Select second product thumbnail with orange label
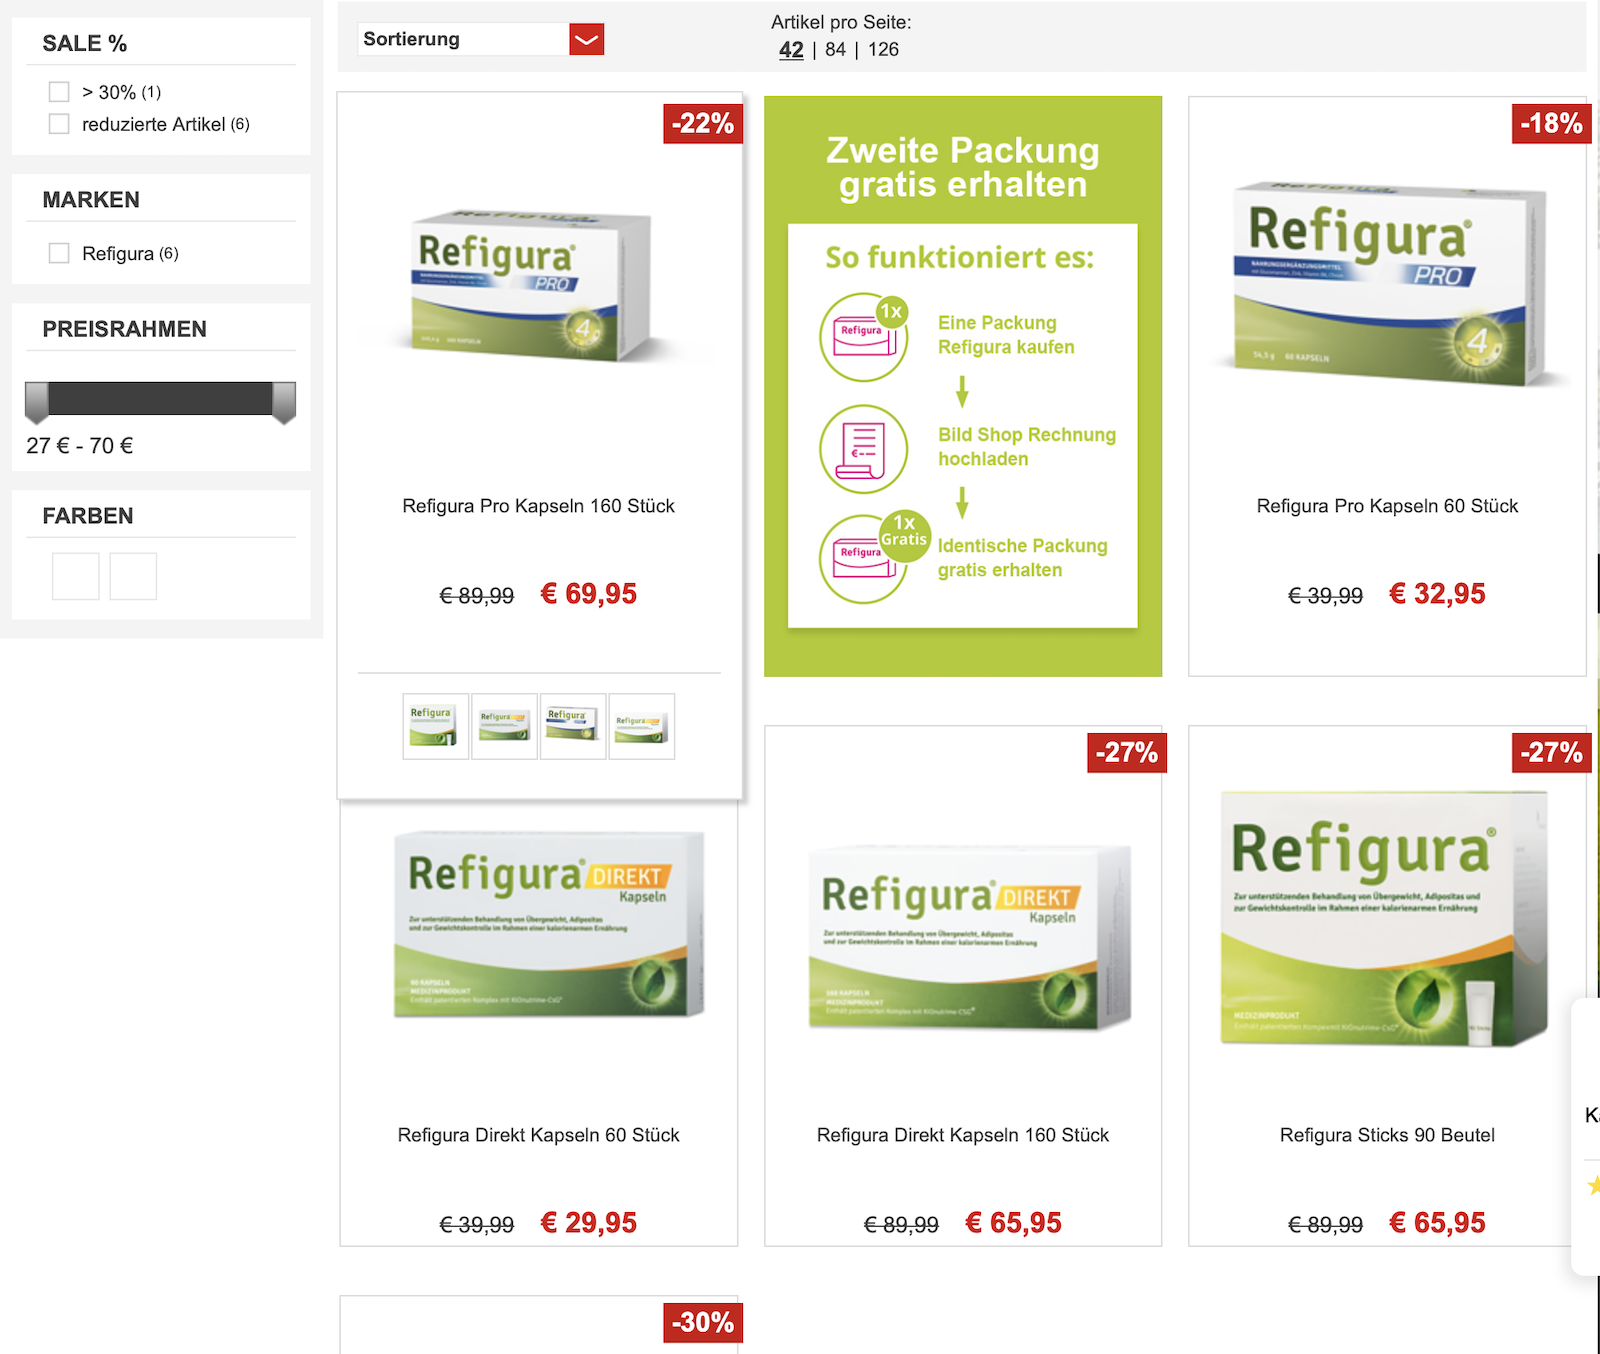The height and width of the screenshot is (1354, 1600). 504,726
